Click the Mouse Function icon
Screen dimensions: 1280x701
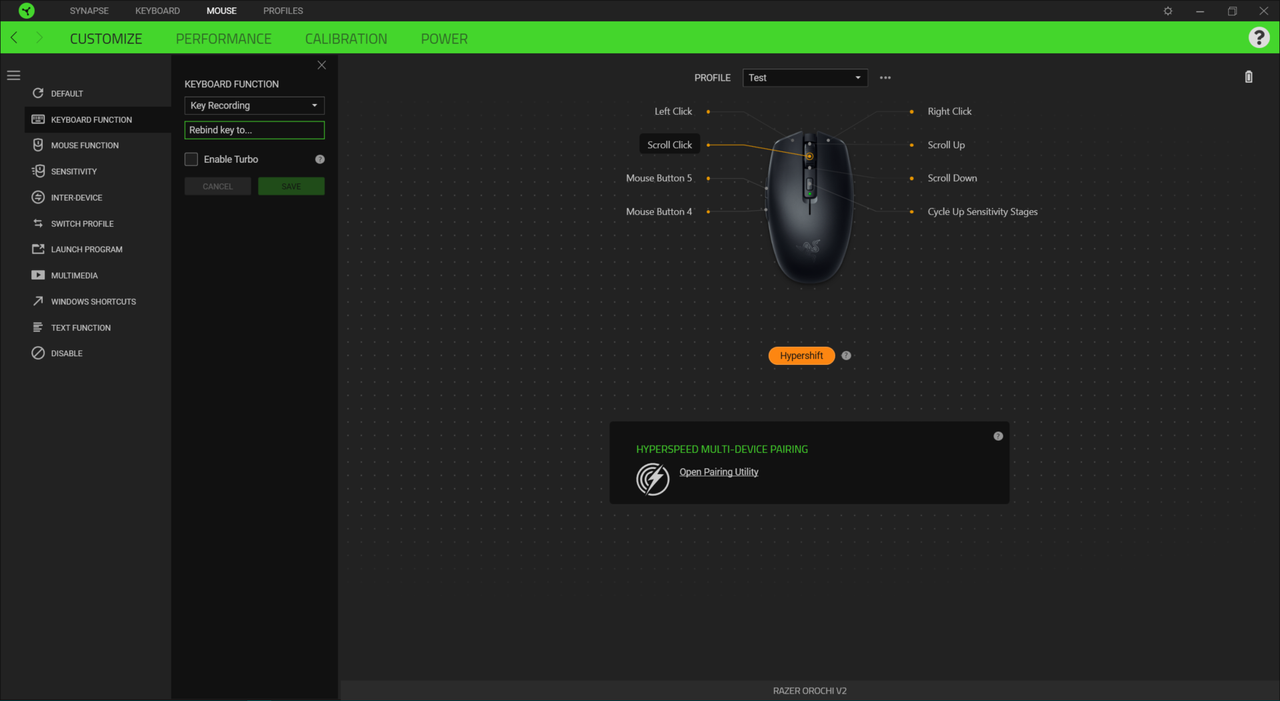click(x=38, y=145)
